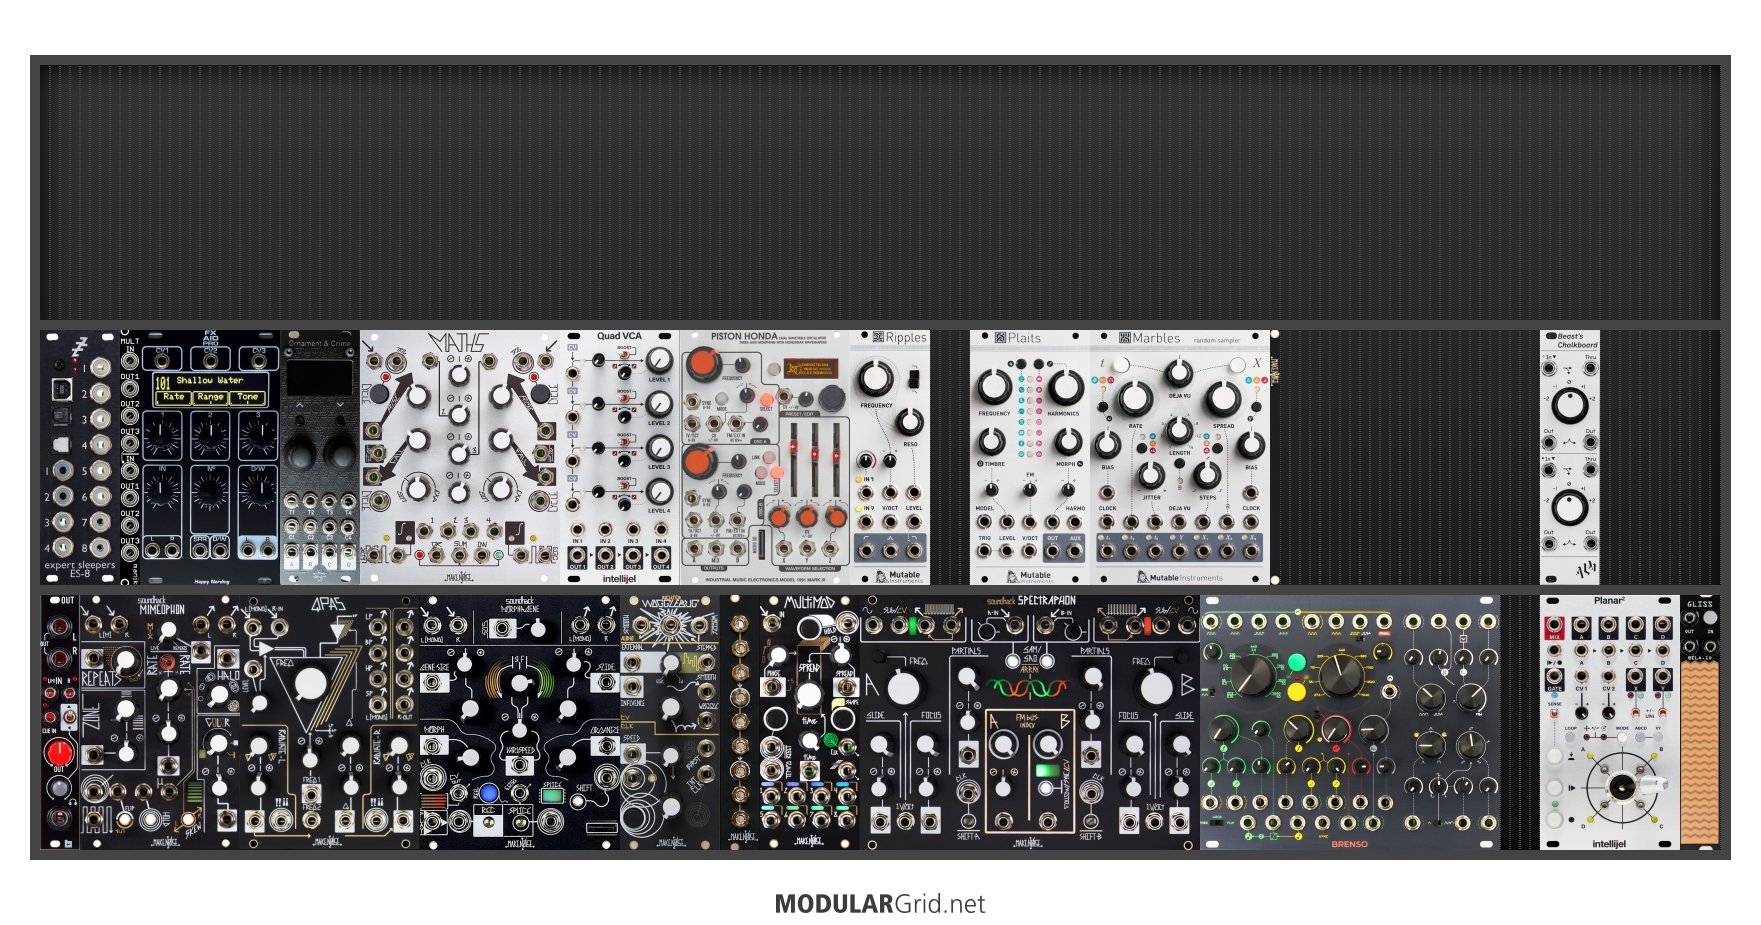Toggle the Maths channel 1 Cycle button
This screenshot has height=925, width=1761.
tap(380, 395)
